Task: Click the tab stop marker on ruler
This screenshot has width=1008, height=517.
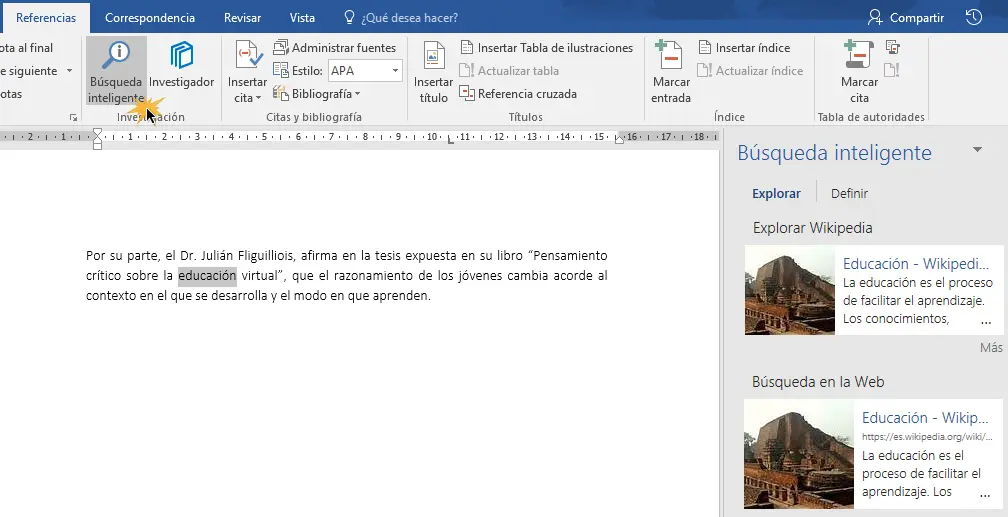Action: pyautogui.click(x=450, y=139)
